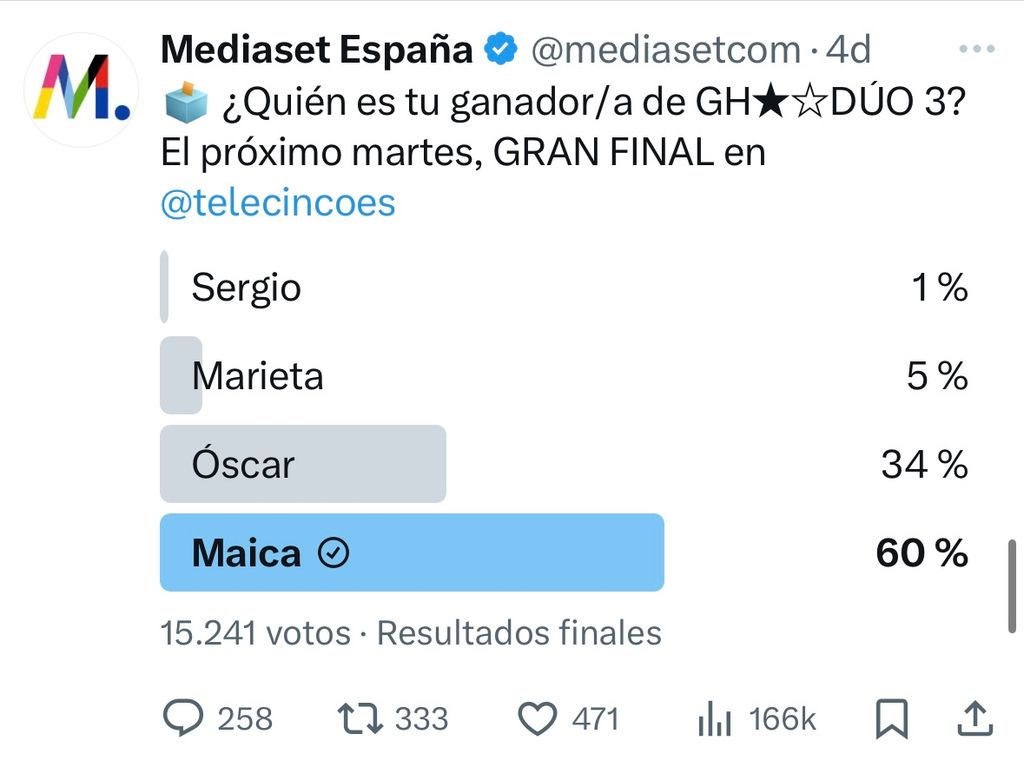
Task: Open the reply comment icon
Action: pos(183,718)
